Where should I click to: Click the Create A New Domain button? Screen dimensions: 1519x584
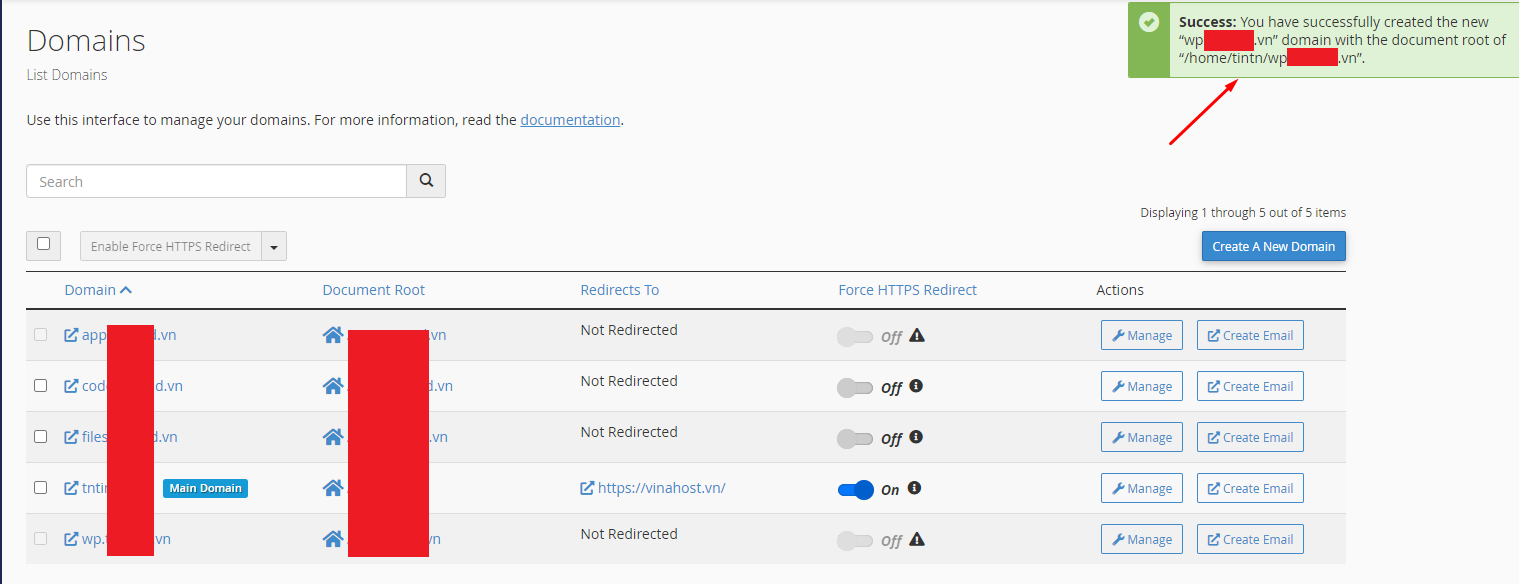(1273, 246)
